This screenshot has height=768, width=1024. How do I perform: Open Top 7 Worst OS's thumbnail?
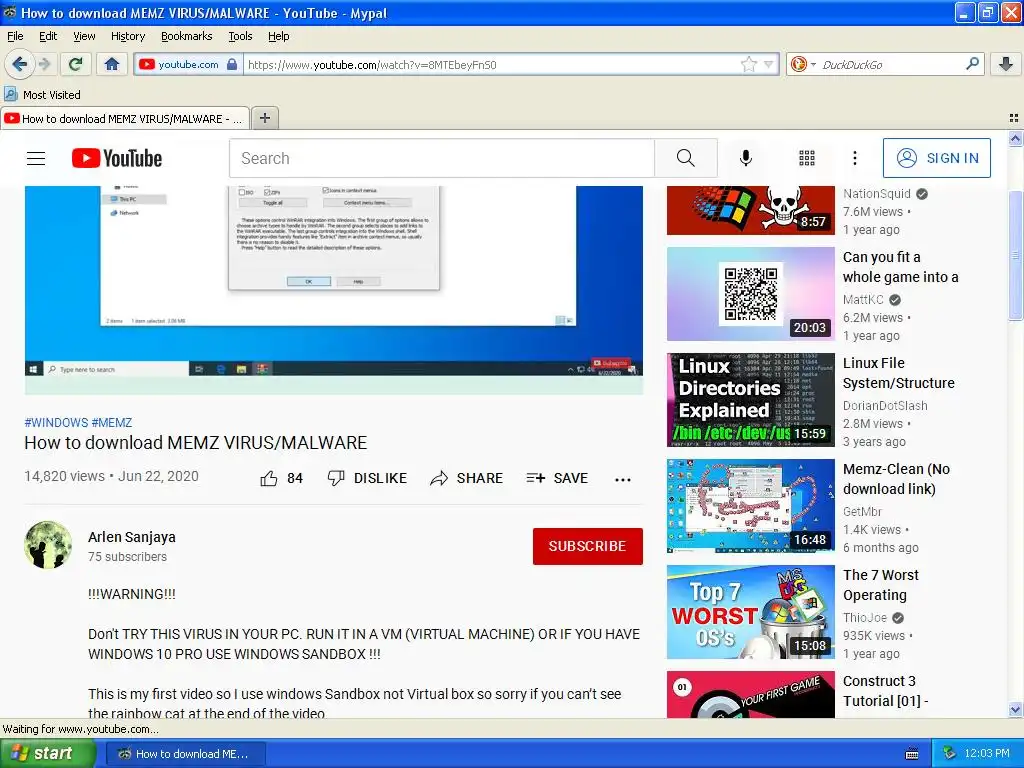coord(750,612)
